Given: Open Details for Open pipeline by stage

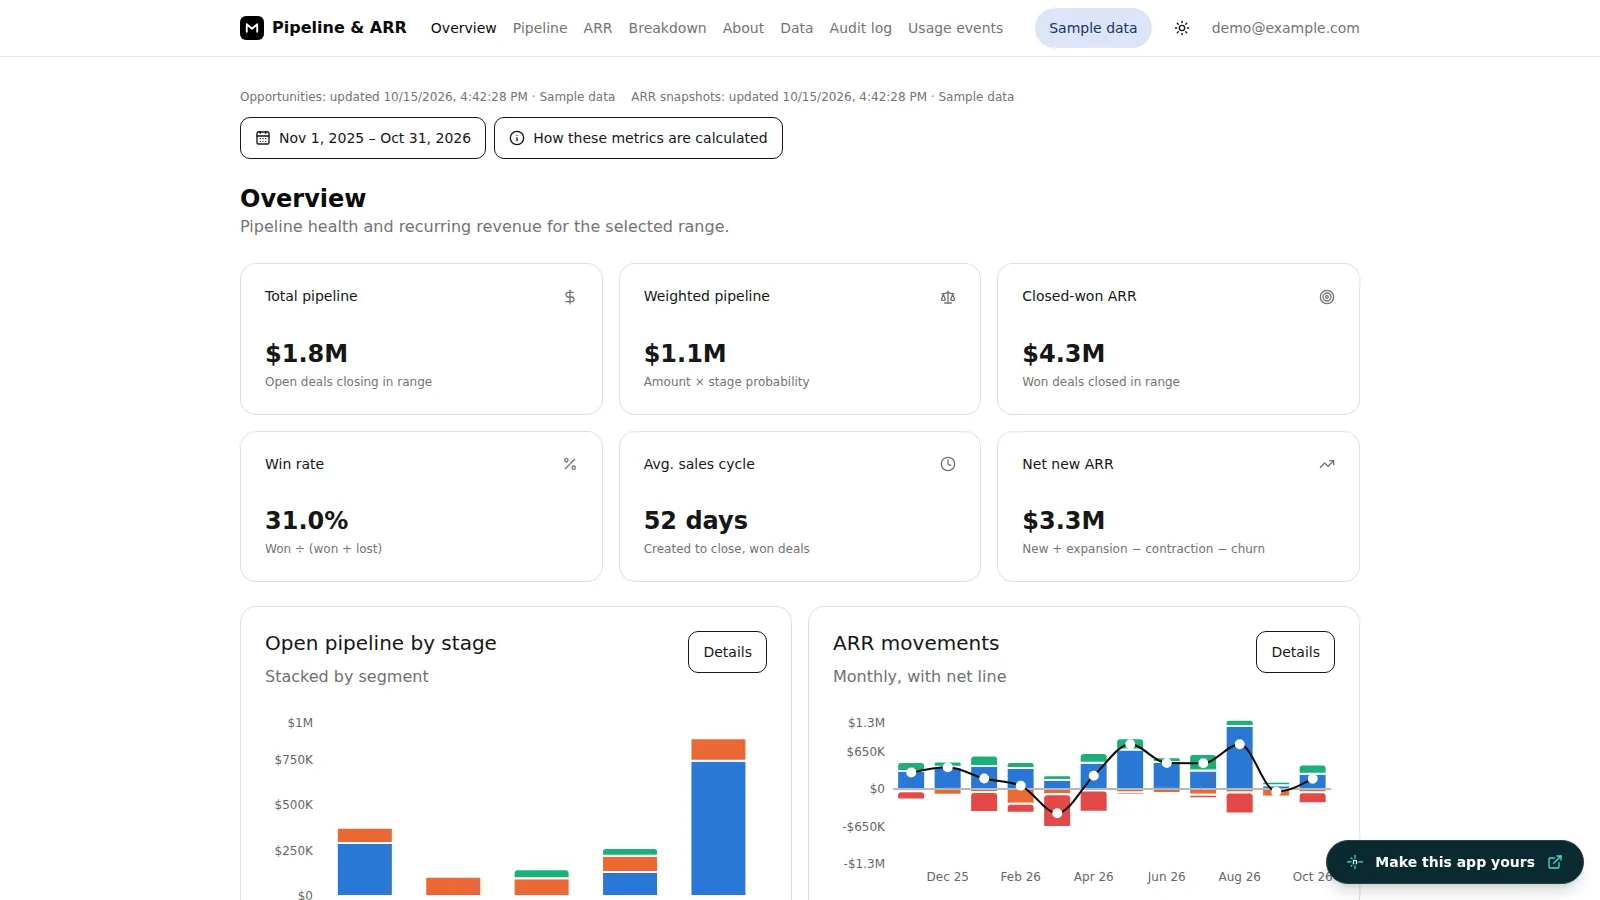Looking at the screenshot, I should (x=727, y=652).
